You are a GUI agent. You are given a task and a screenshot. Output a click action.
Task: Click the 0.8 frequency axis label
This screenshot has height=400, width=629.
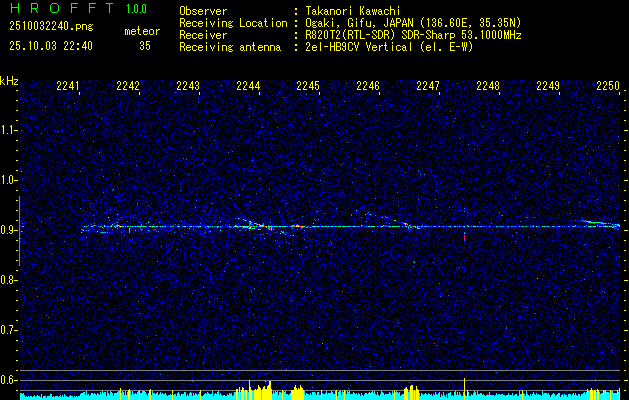point(7,280)
